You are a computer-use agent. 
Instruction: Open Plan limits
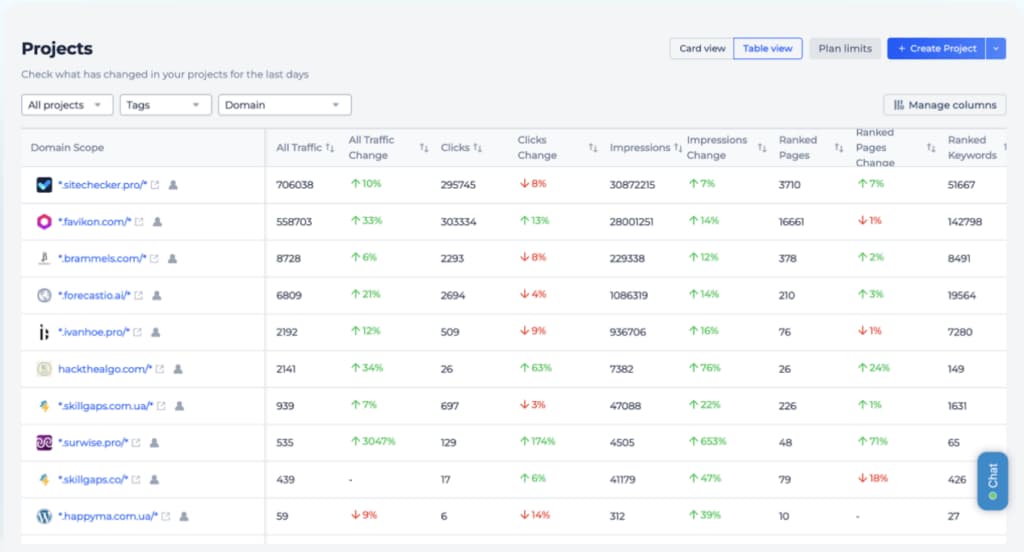[845, 48]
